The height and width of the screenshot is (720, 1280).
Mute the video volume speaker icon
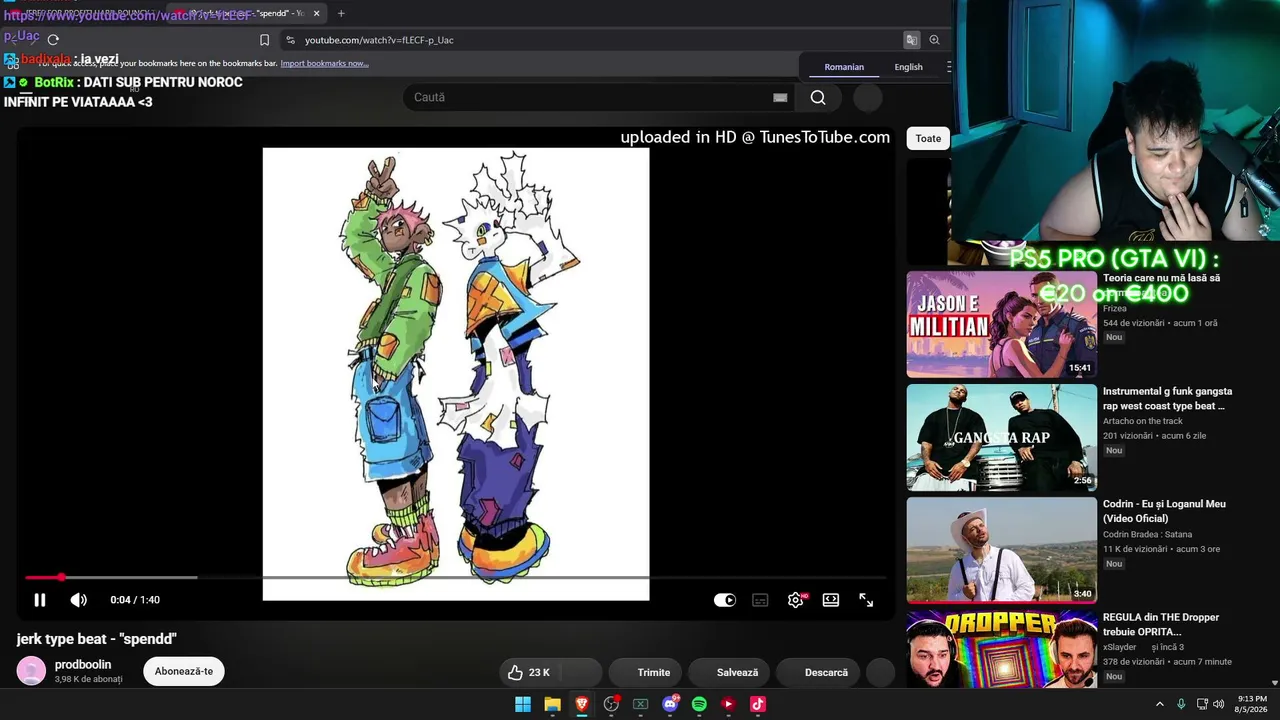coord(78,600)
